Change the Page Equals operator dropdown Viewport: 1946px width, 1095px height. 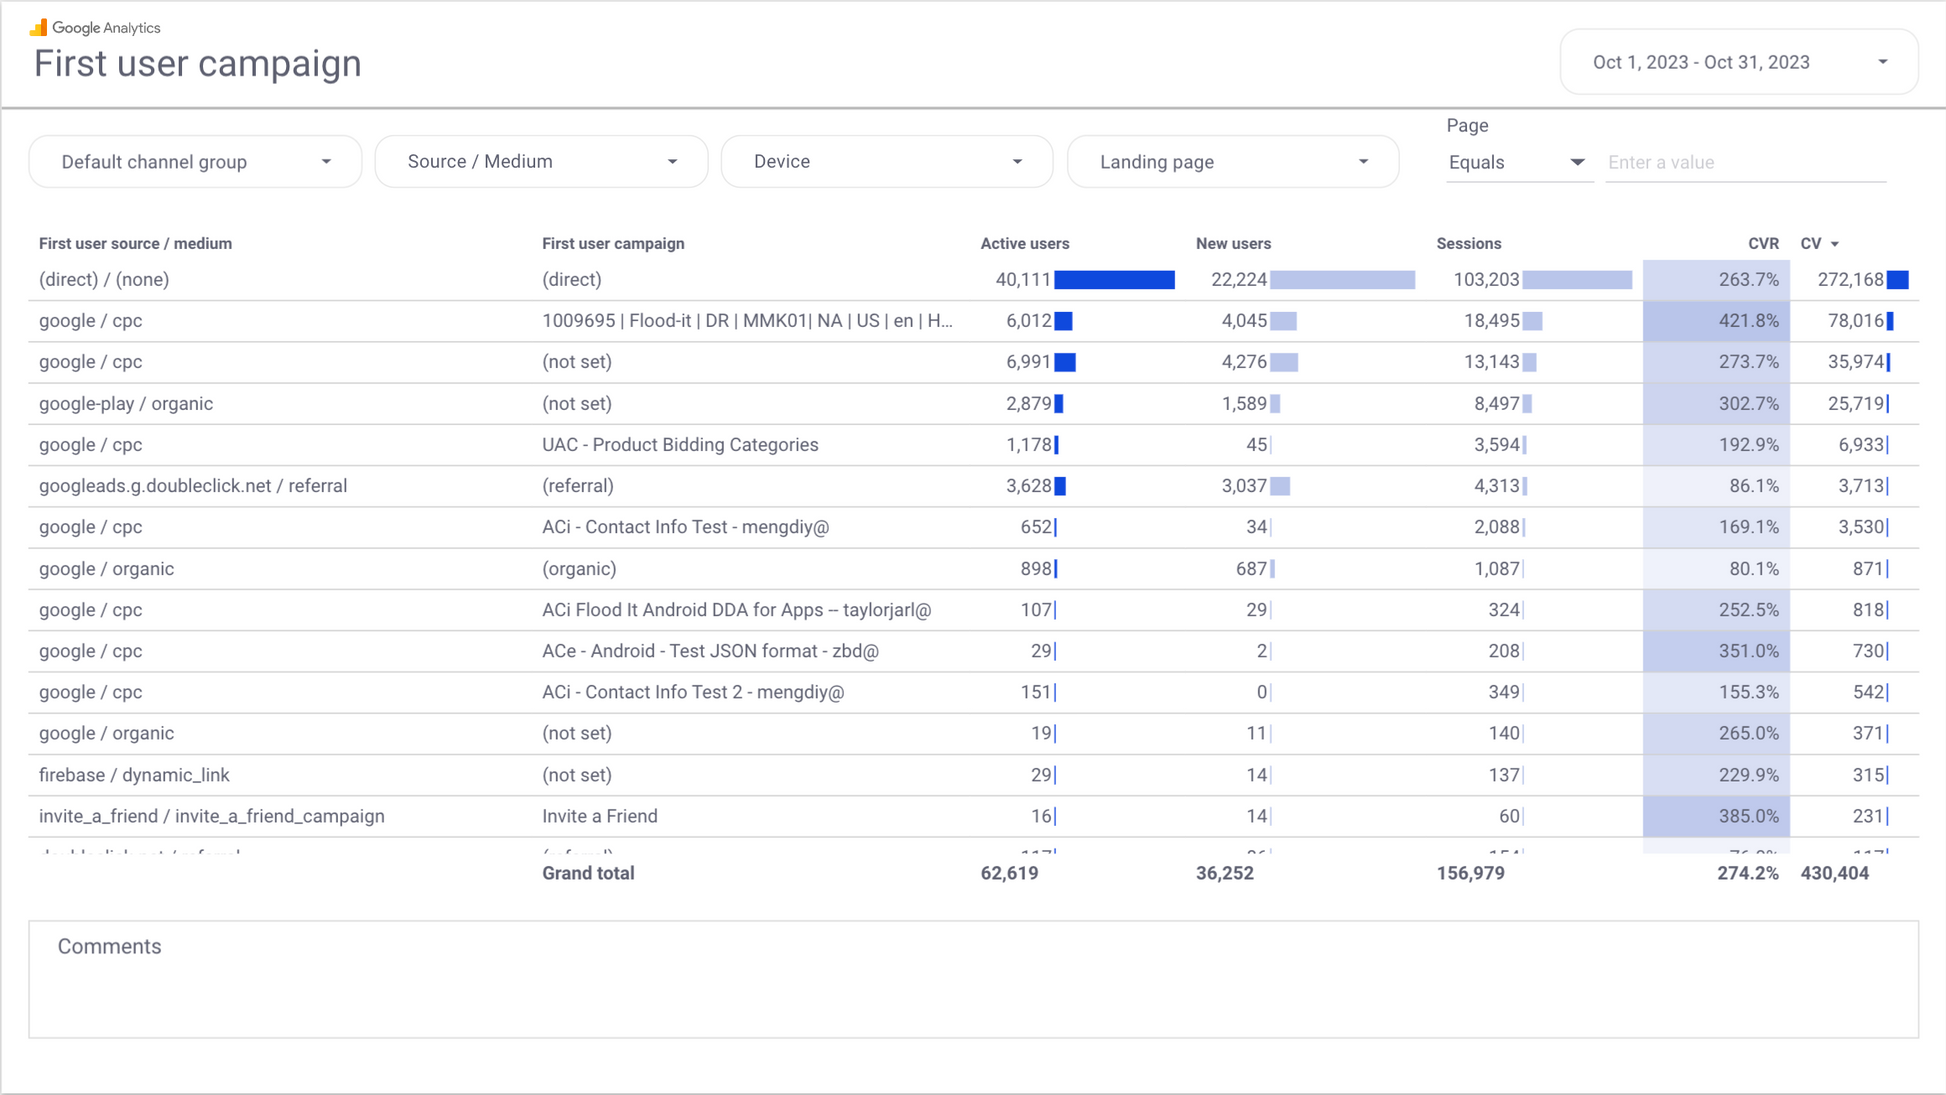(x=1516, y=163)
